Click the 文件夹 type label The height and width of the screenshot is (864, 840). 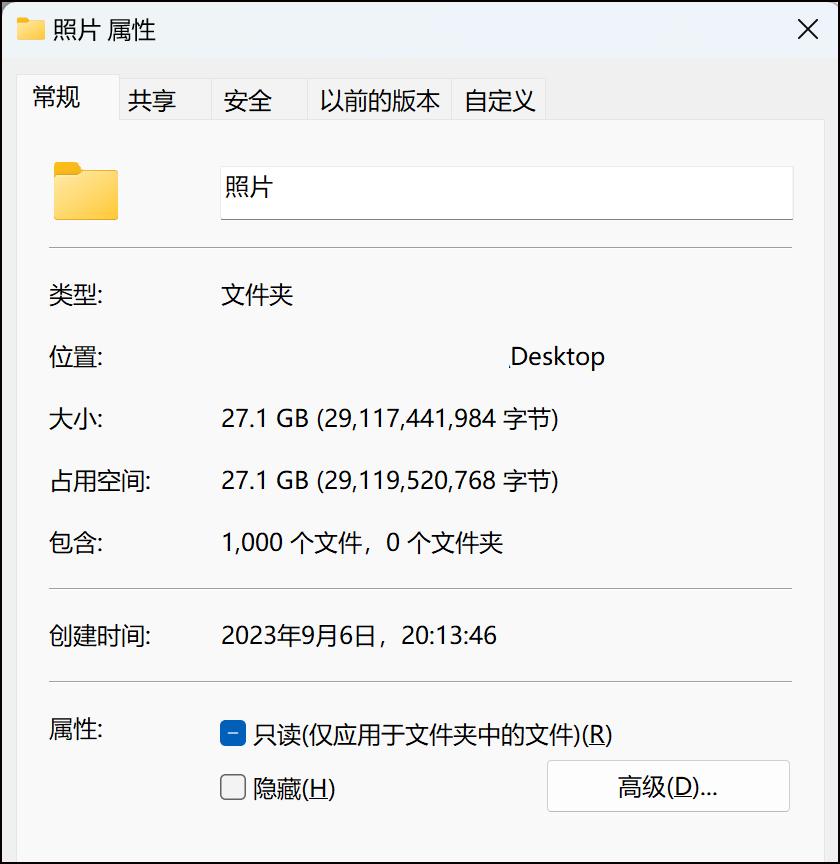257,294
